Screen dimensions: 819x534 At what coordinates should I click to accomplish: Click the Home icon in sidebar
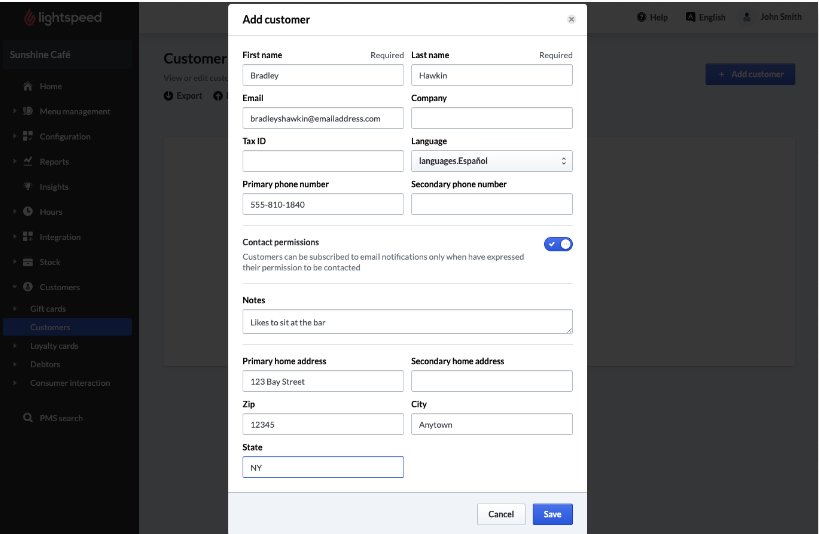(x=28, y=86)
